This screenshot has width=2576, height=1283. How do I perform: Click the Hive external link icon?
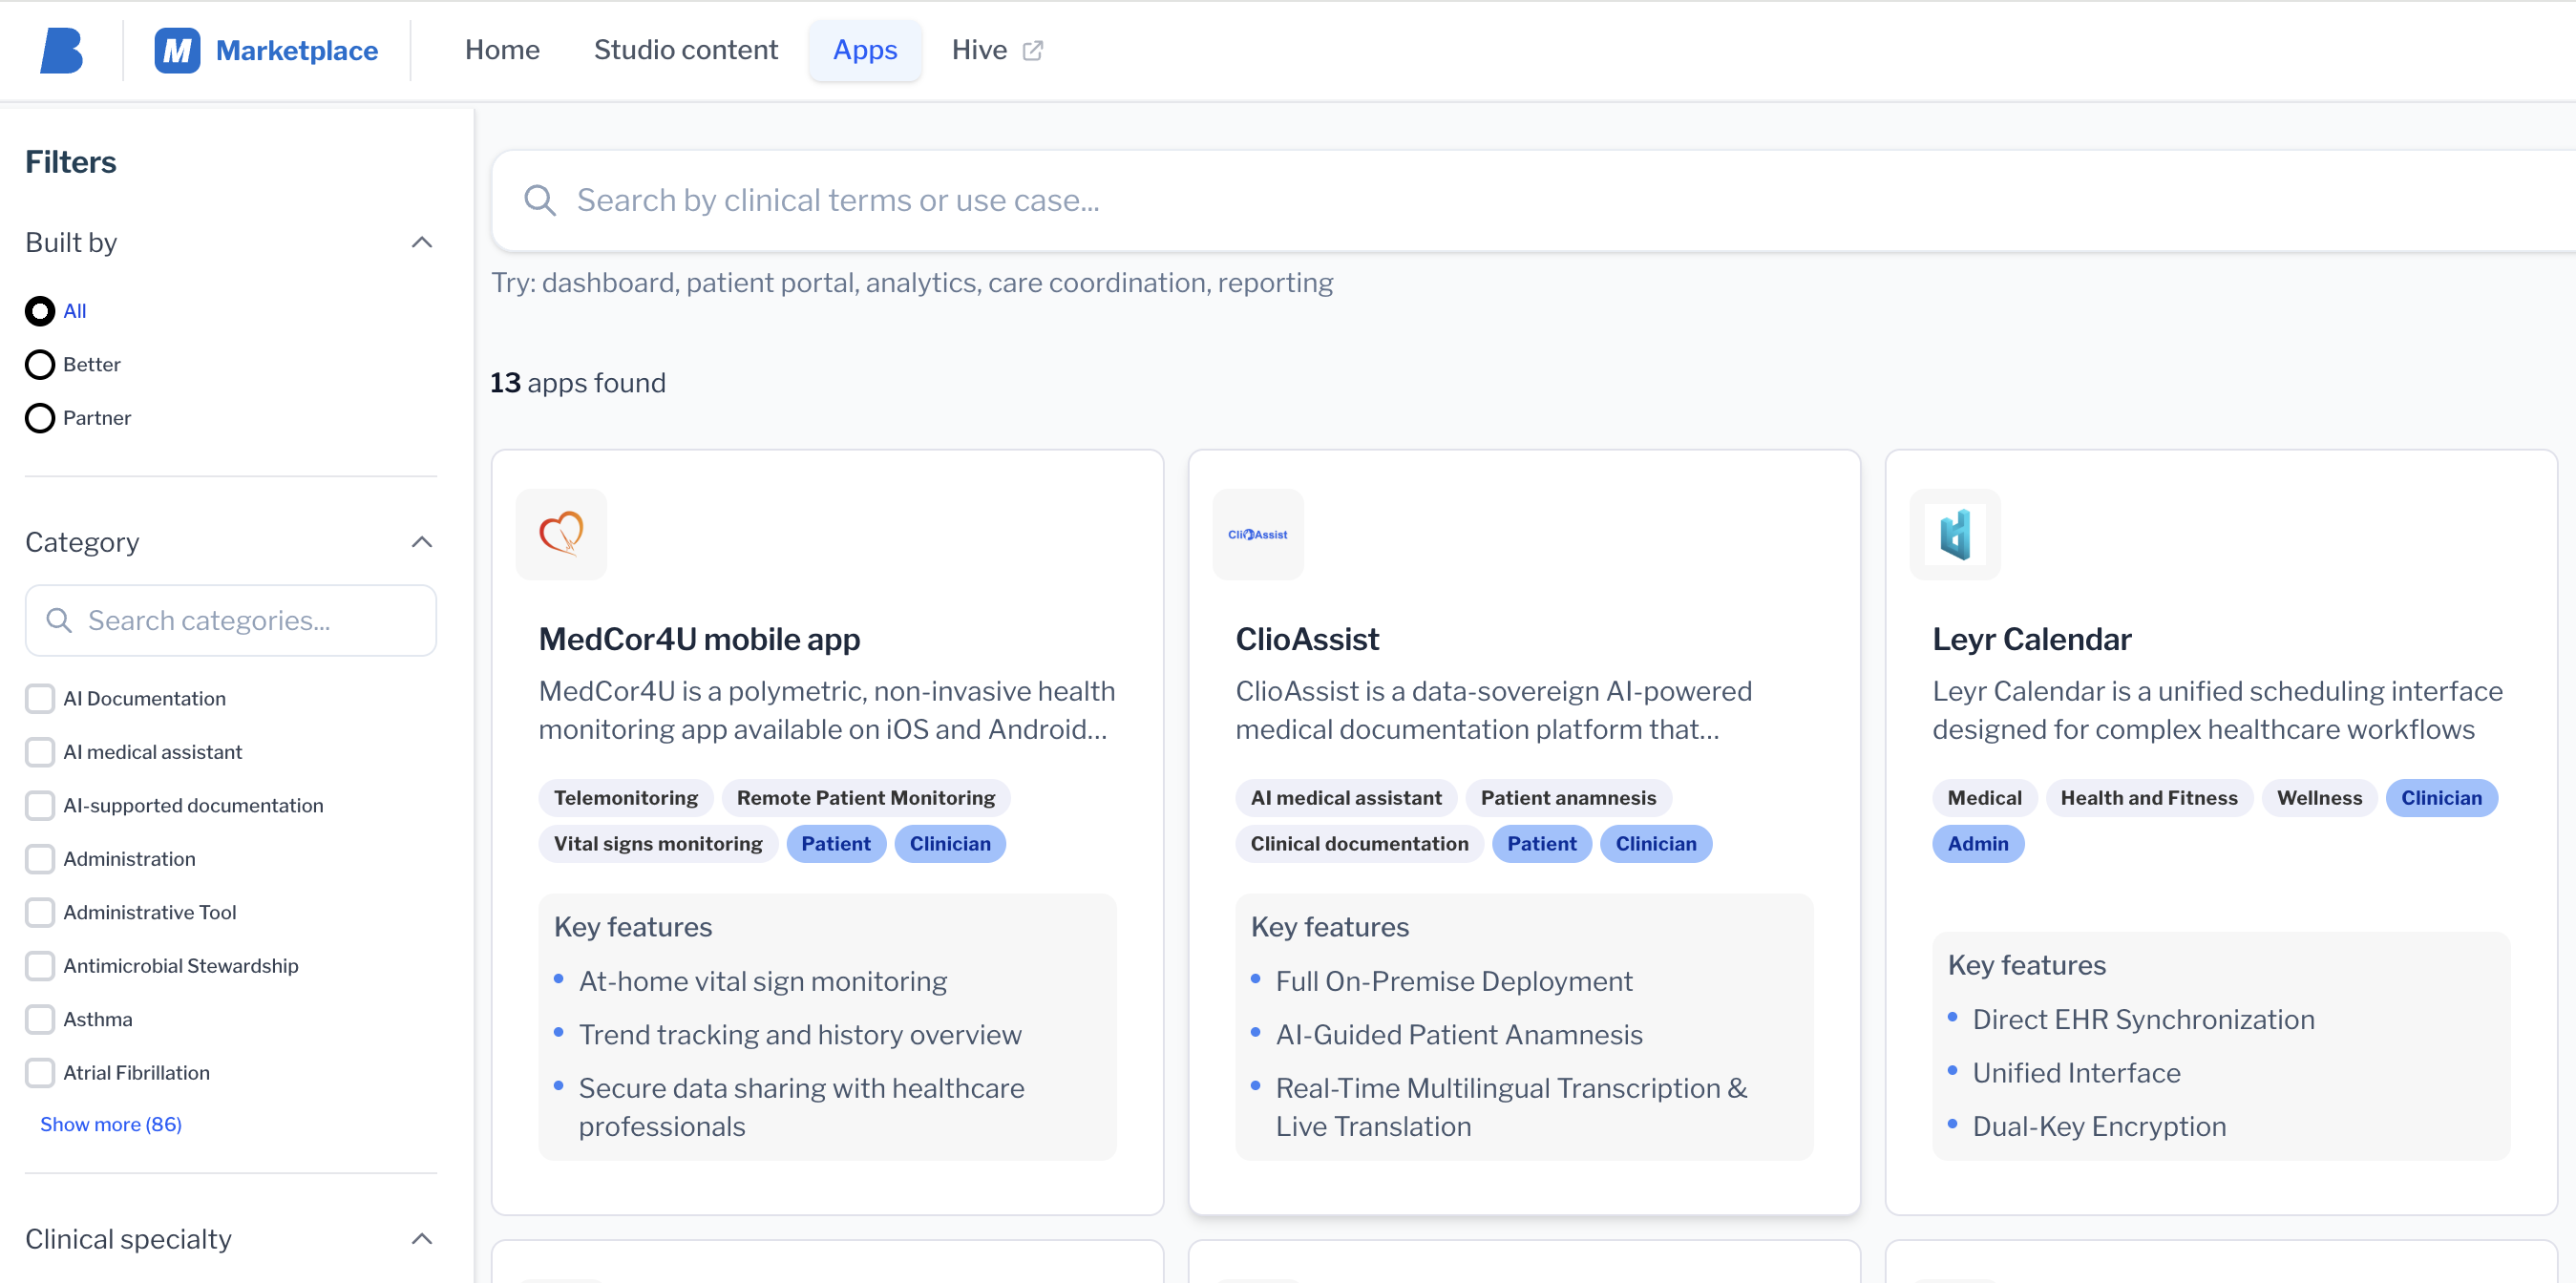(x=1033, y=50)
